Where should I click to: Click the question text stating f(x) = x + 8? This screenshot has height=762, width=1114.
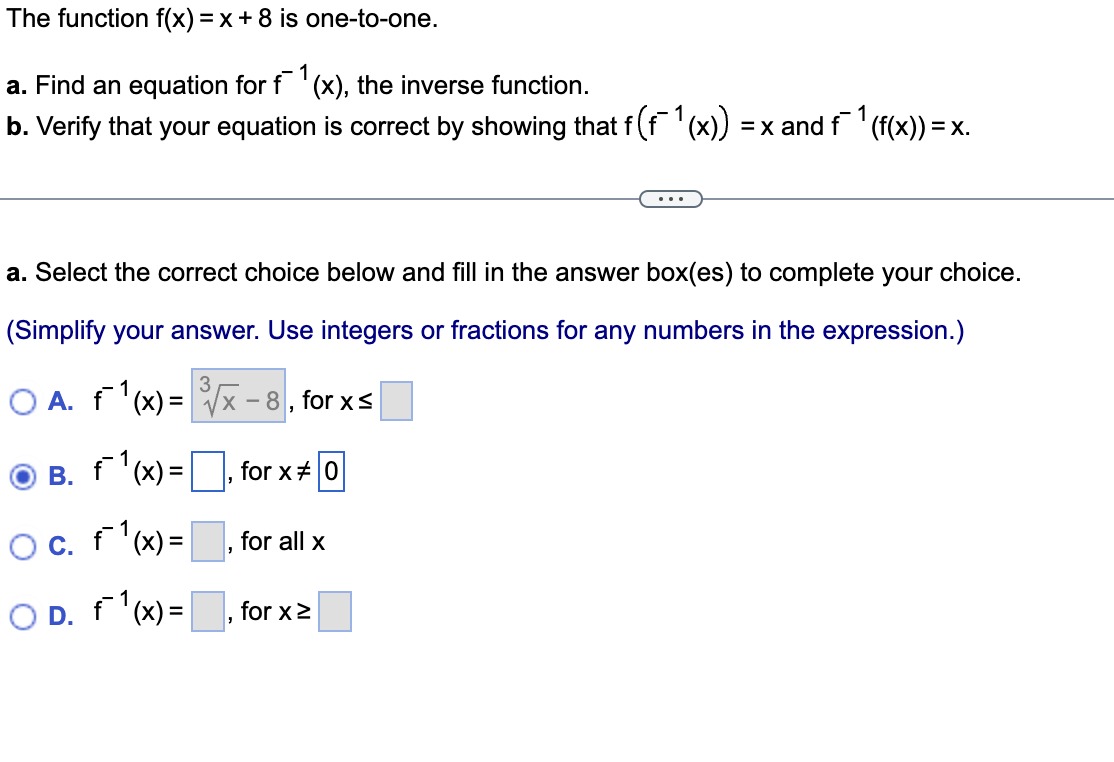pos(222,18)
